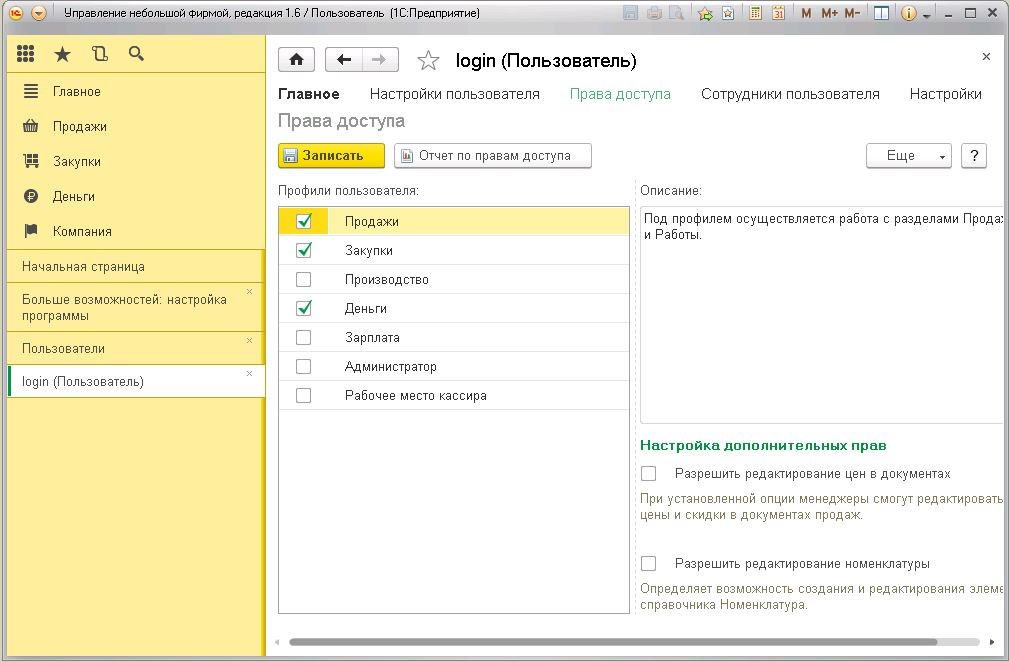Uncheck the Деньги profile checkbox
This screenshot has height=662, width=1009.
304,308
